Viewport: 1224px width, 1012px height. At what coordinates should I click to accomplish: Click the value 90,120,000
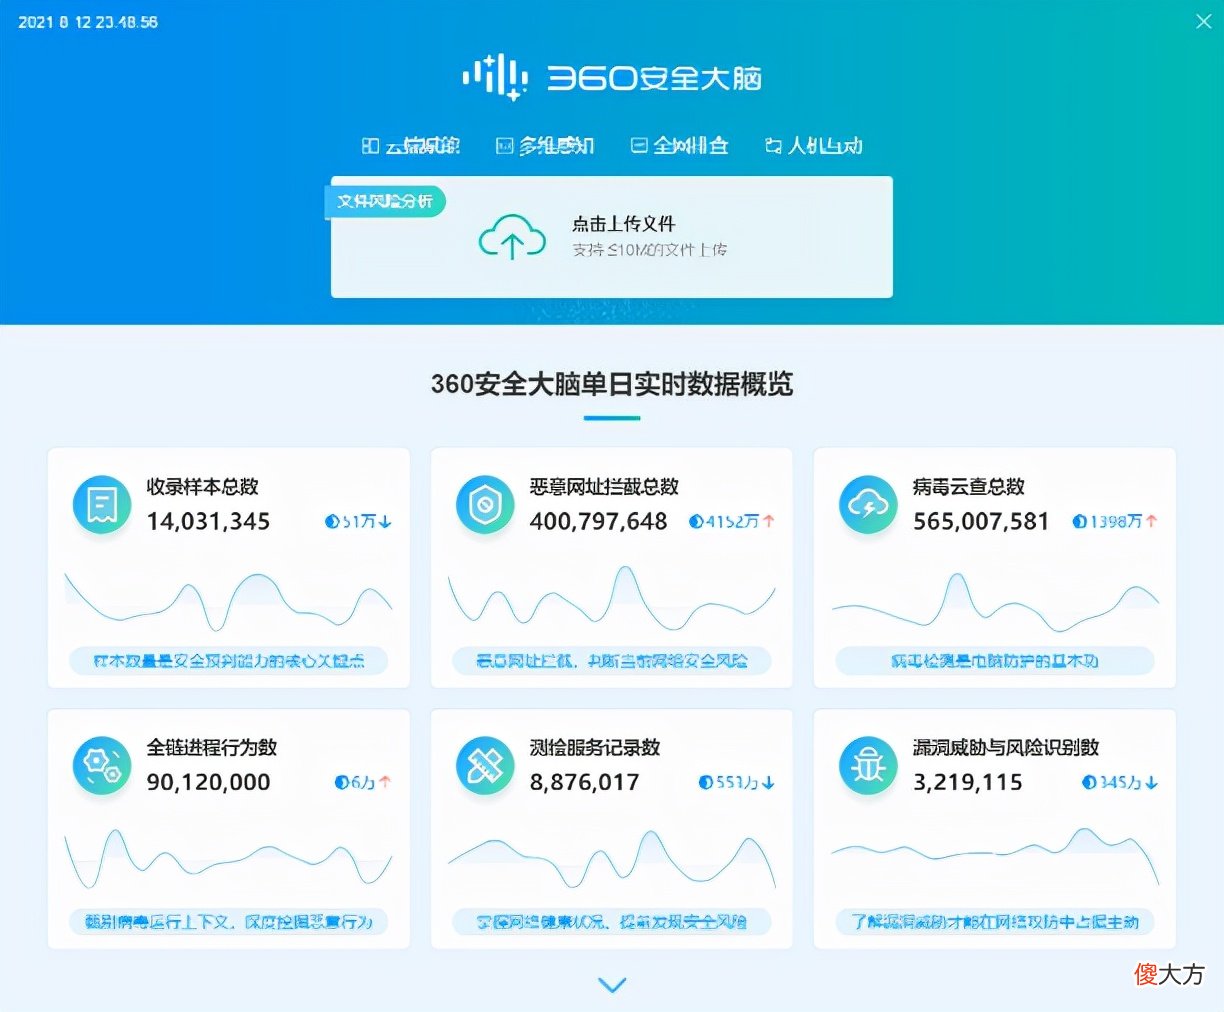(208, 783)
